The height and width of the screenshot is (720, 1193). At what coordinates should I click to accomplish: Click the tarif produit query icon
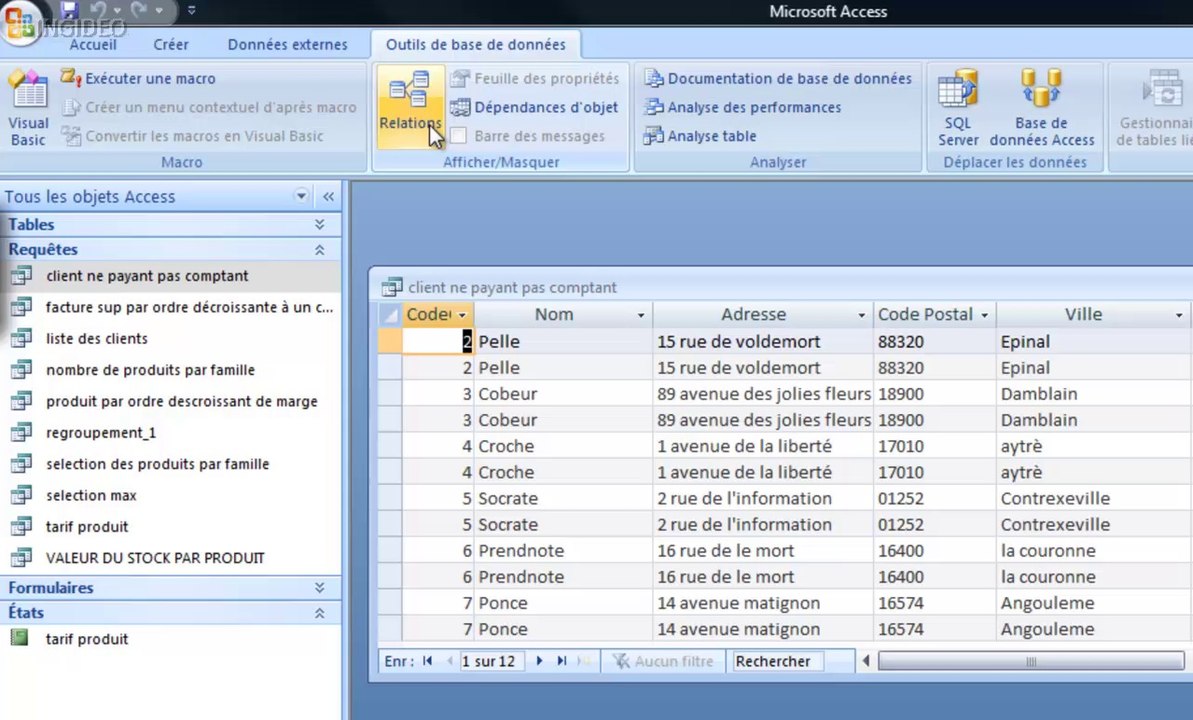tap(21, 526)
